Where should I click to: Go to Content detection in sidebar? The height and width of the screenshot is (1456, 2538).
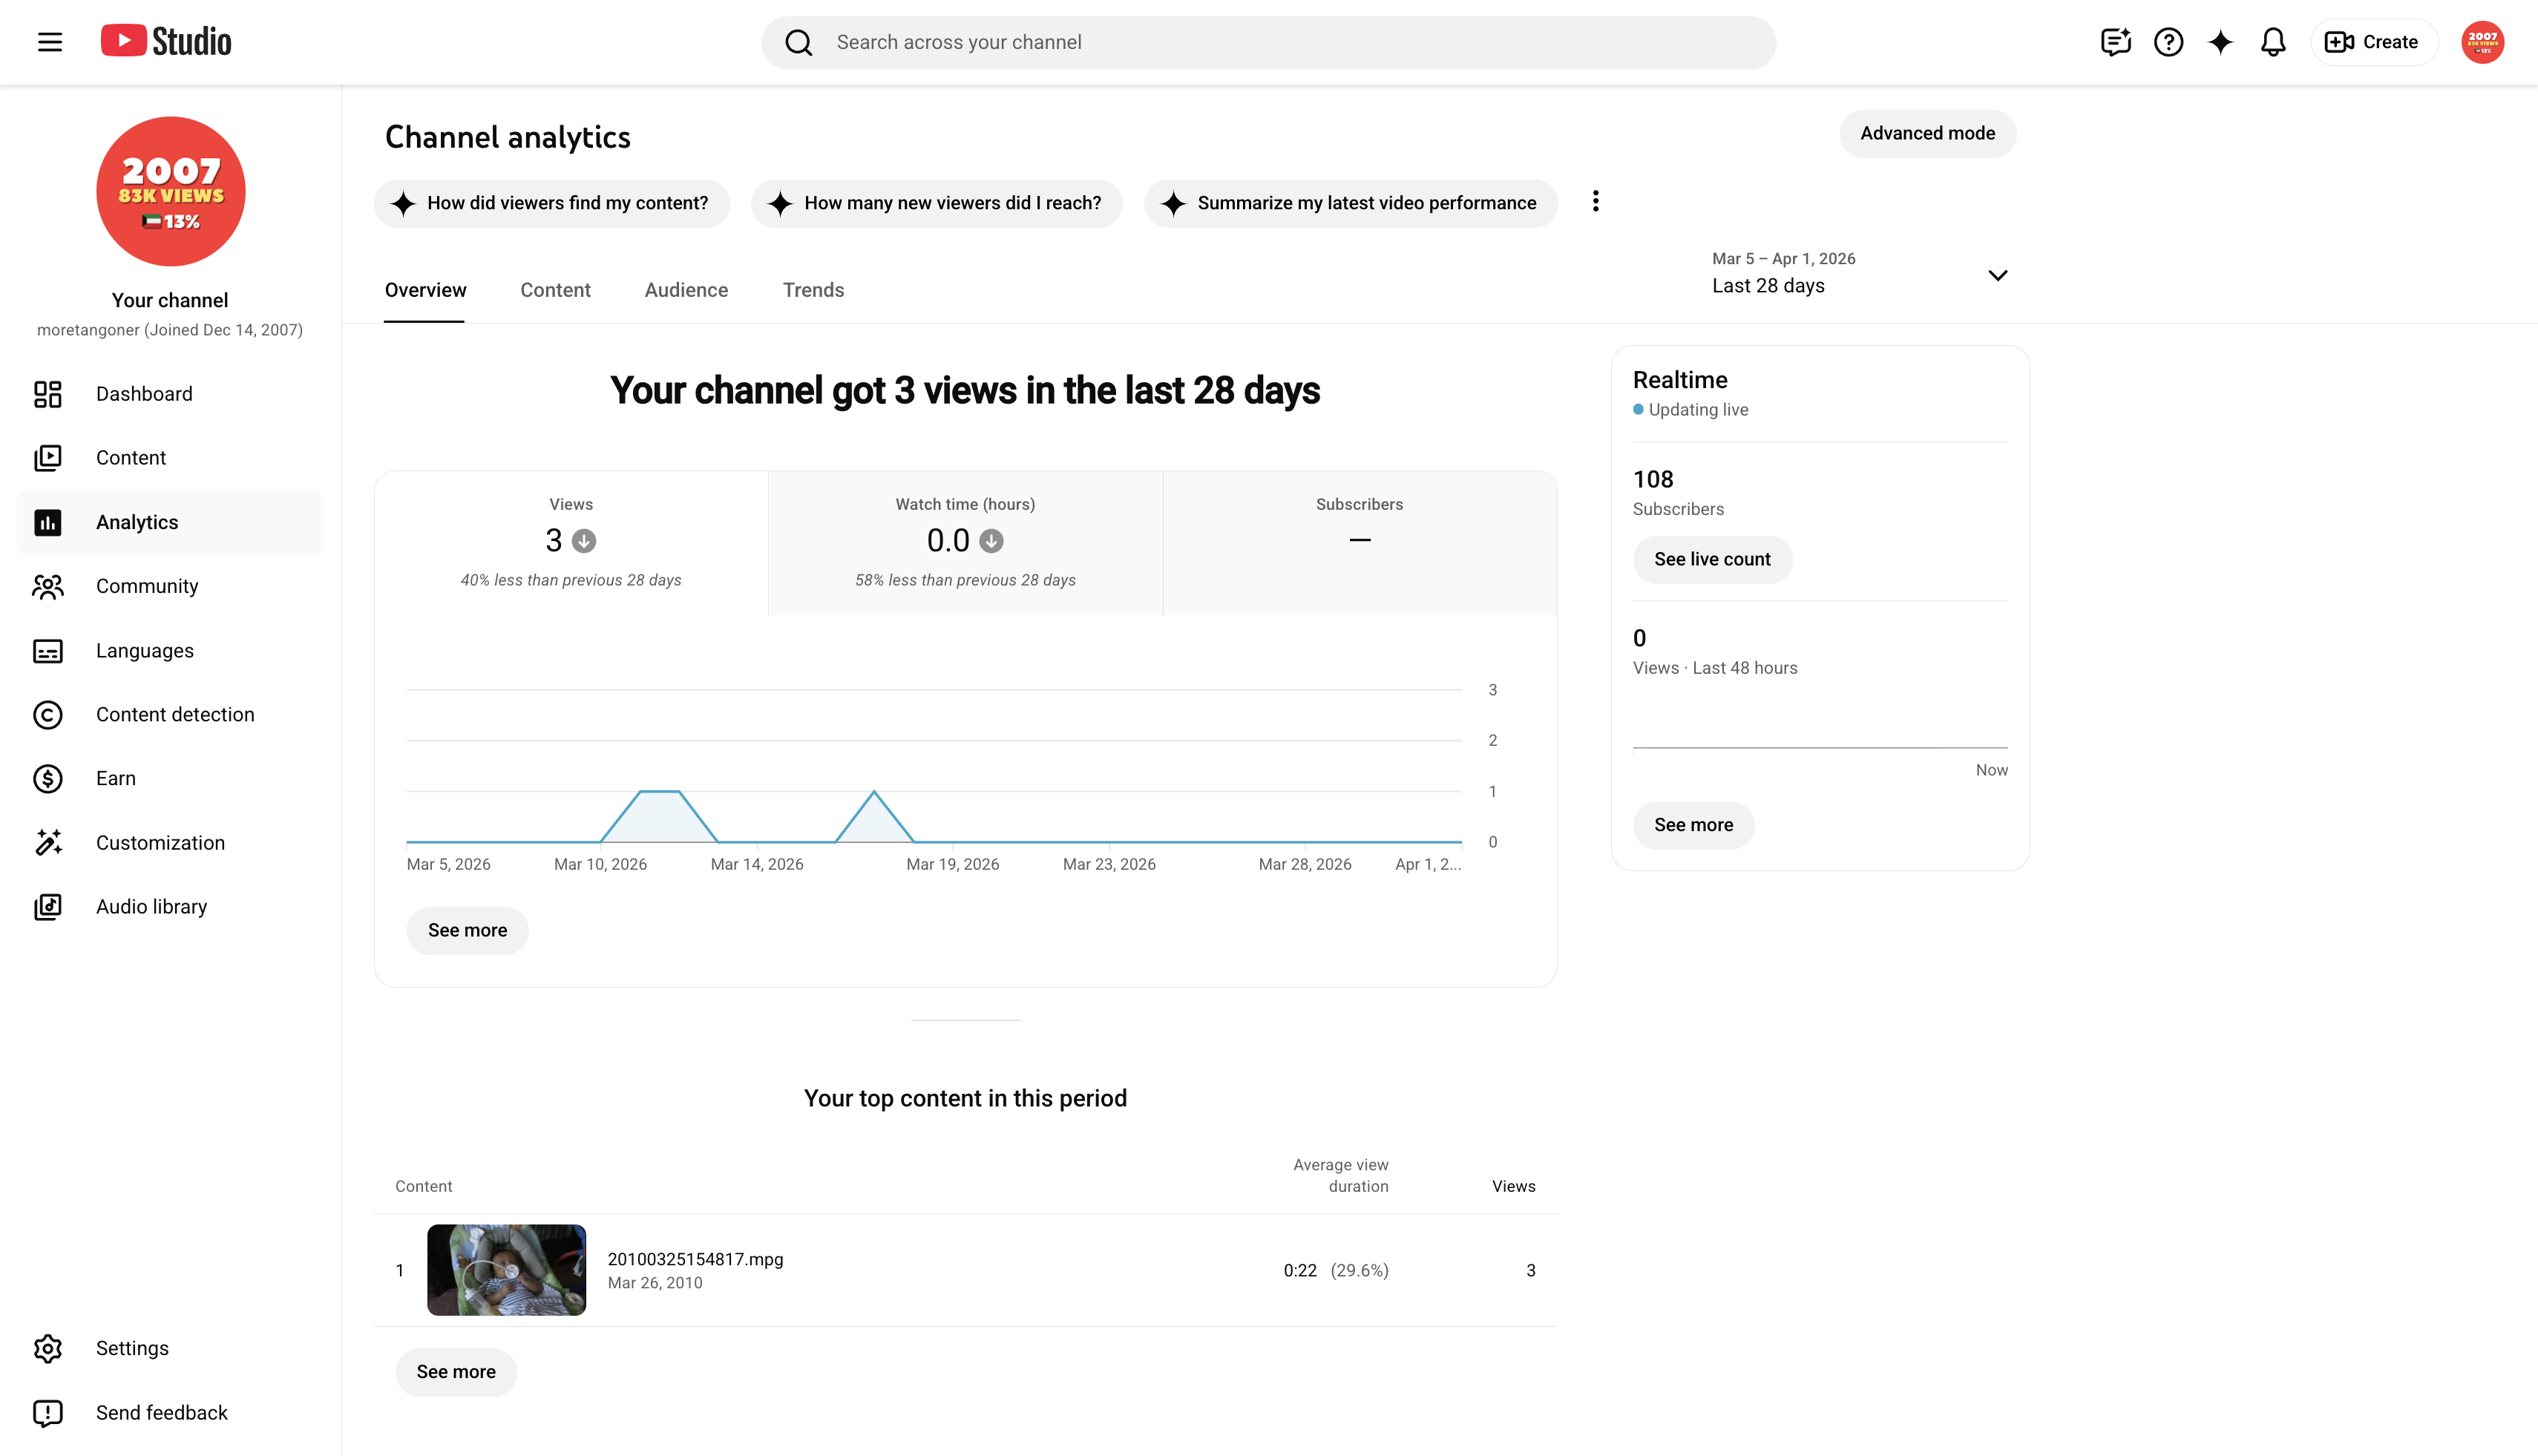[170, 715]
